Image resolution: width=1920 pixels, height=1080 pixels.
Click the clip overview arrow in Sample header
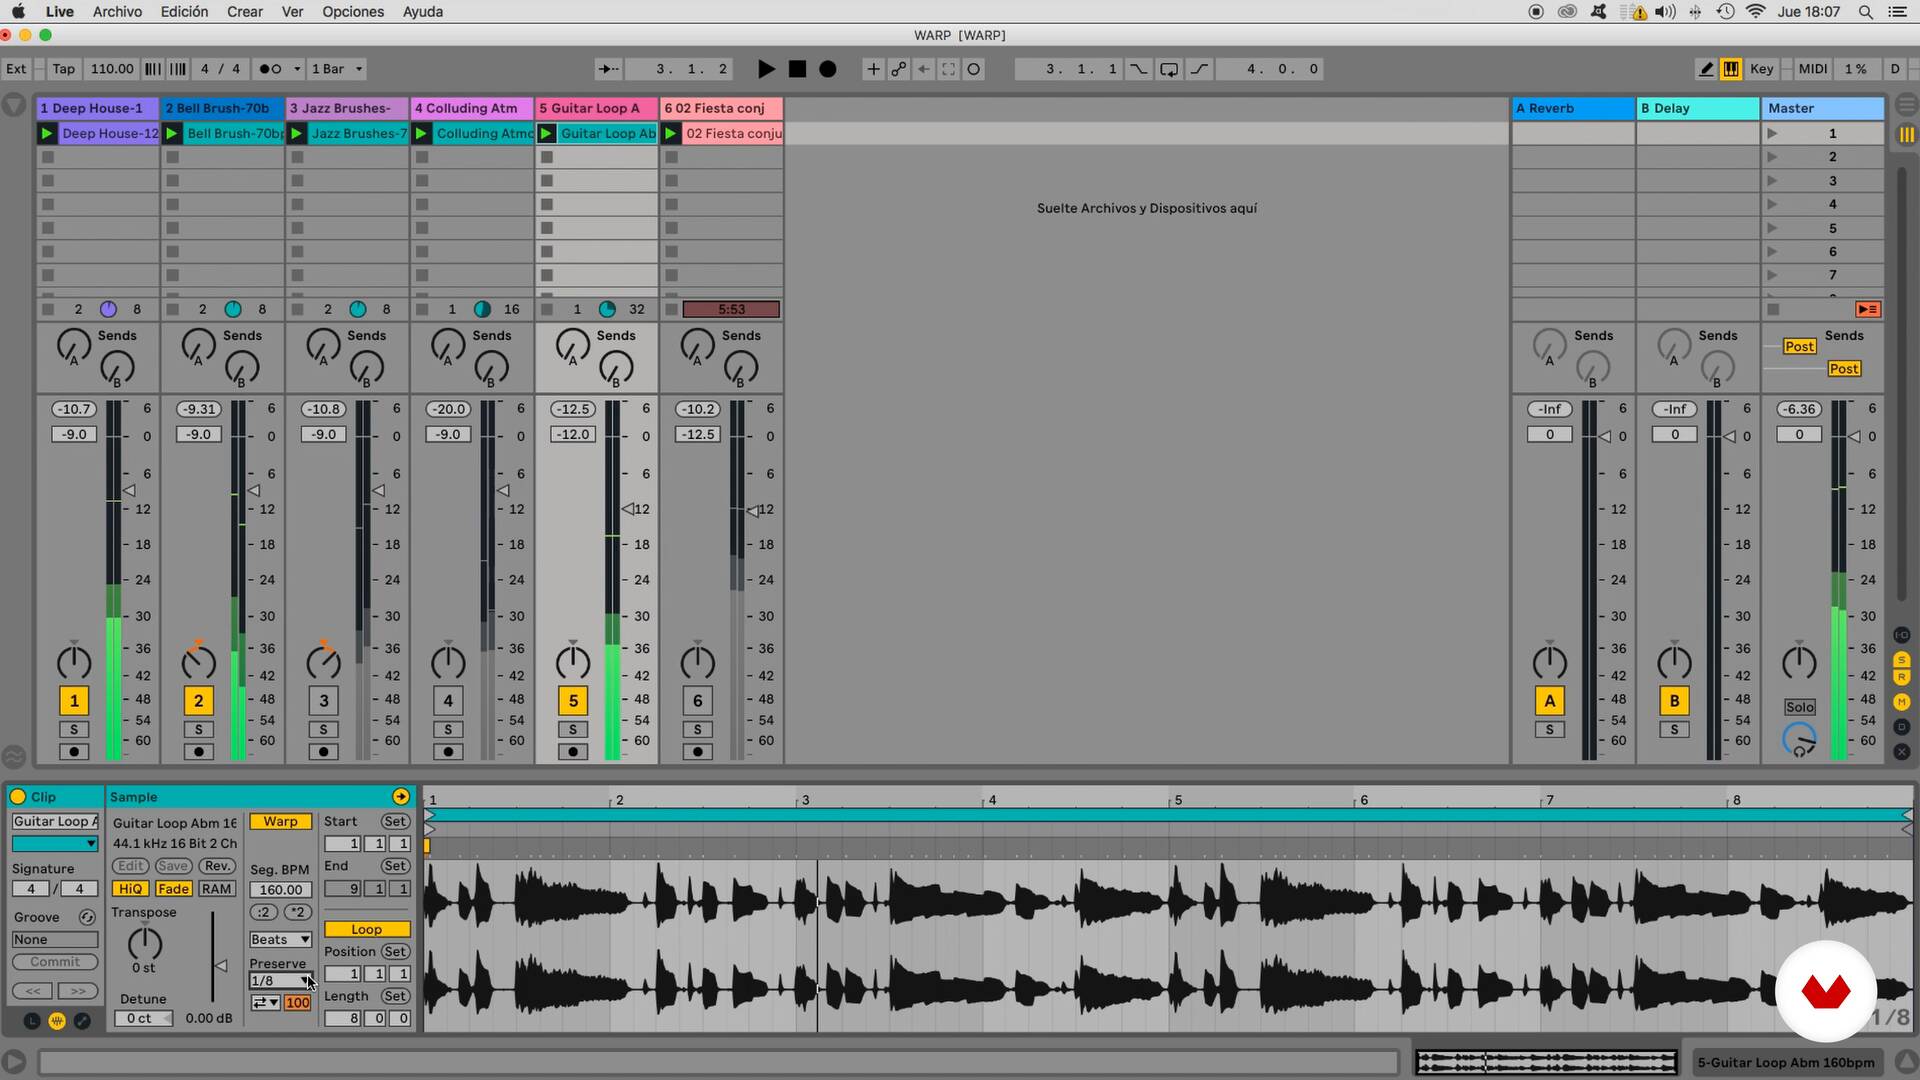tap(401, 796)
